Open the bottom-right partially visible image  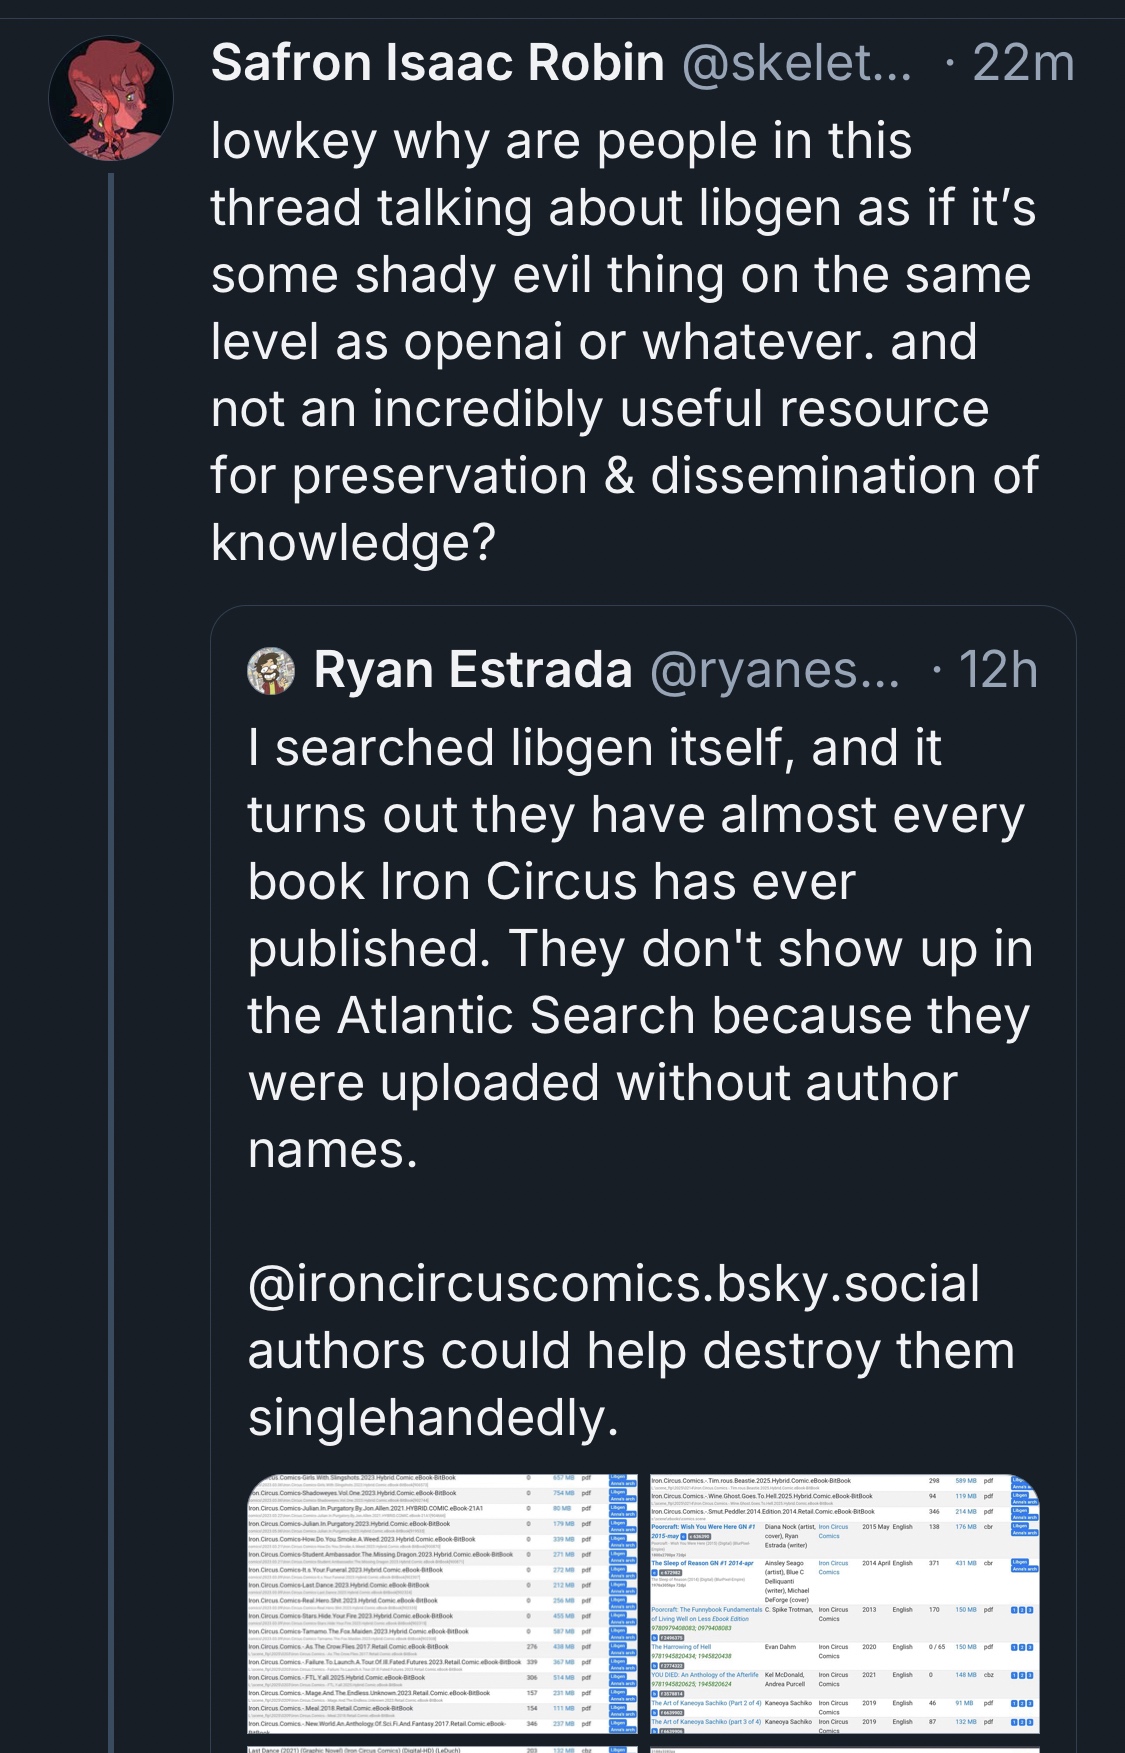click(844, 1748)
